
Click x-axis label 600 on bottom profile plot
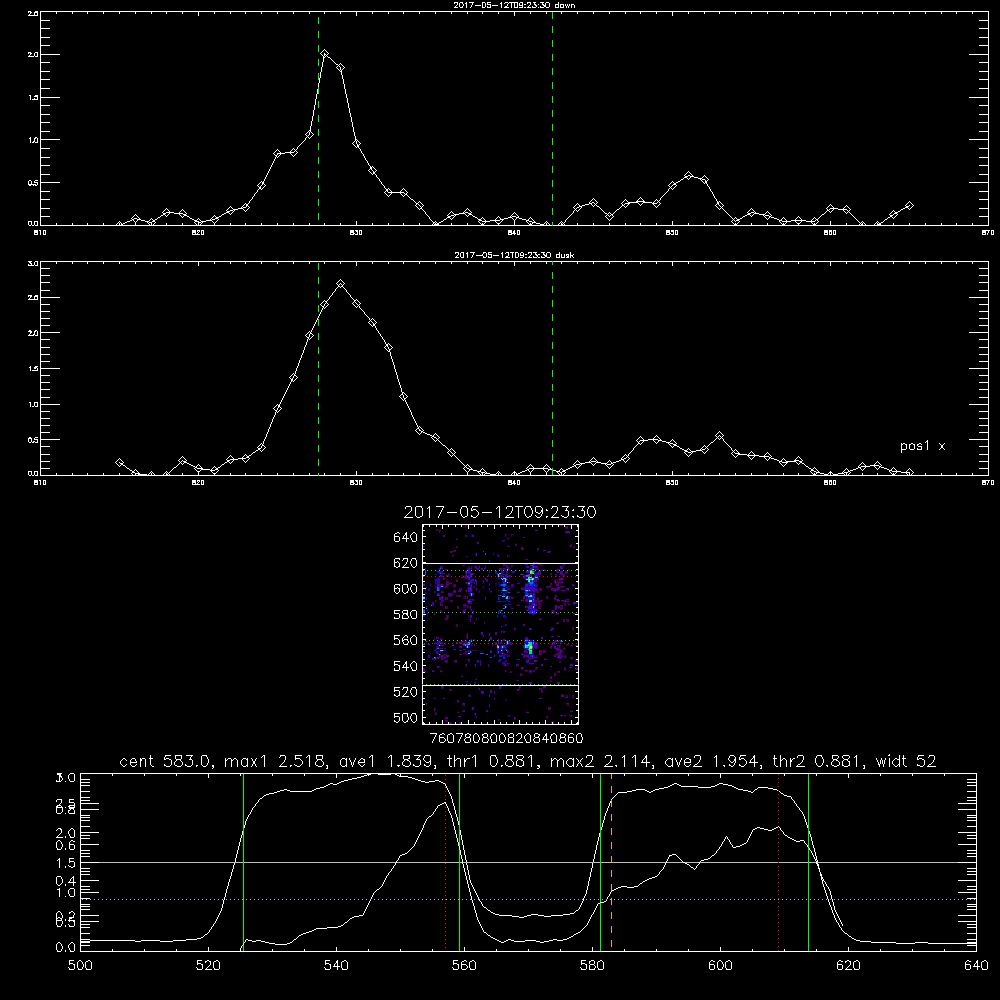coord(720,966)
